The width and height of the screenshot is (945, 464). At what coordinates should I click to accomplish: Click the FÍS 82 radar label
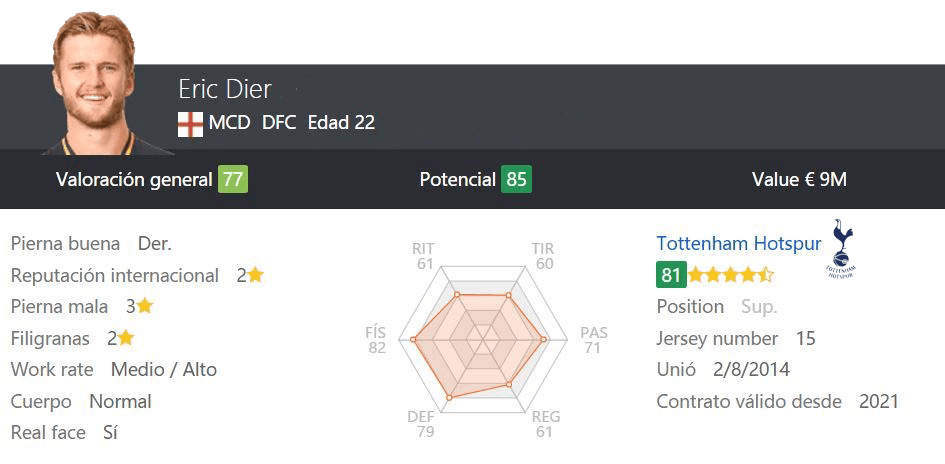point(376,340)
